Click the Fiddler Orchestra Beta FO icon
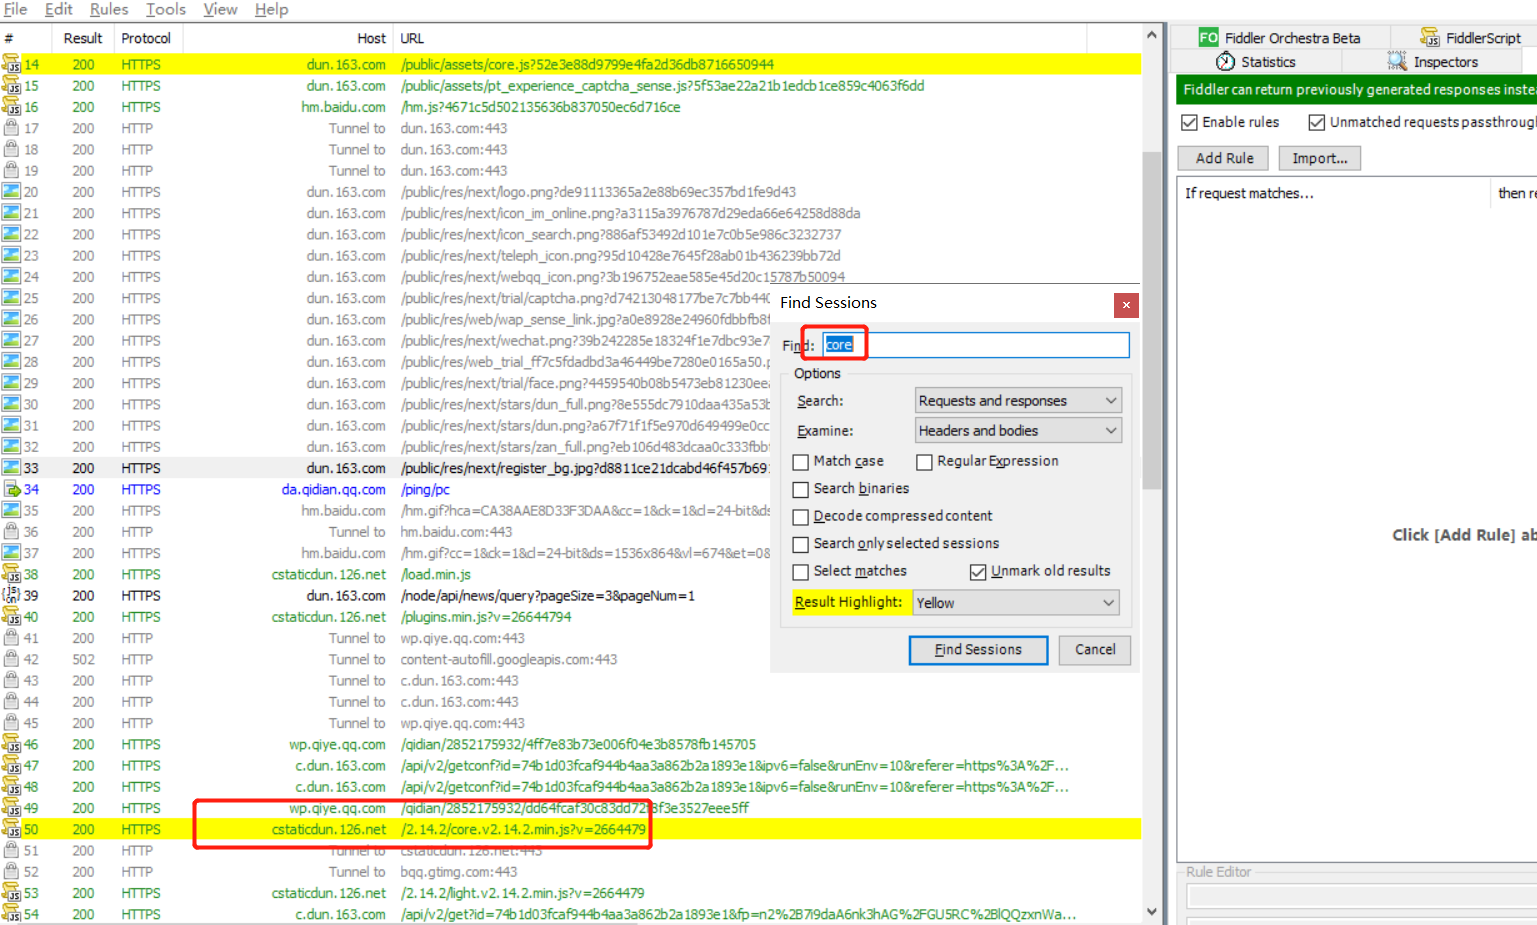The image size is (1537, 925). [1208, 38]
